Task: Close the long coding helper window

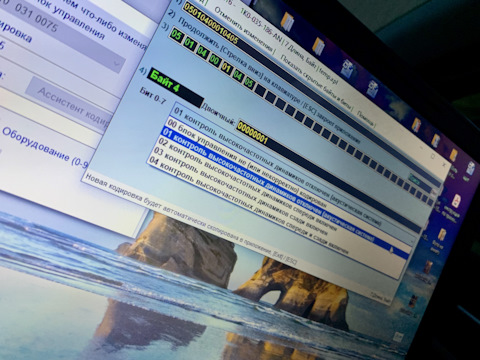Action: click(444, 164)
